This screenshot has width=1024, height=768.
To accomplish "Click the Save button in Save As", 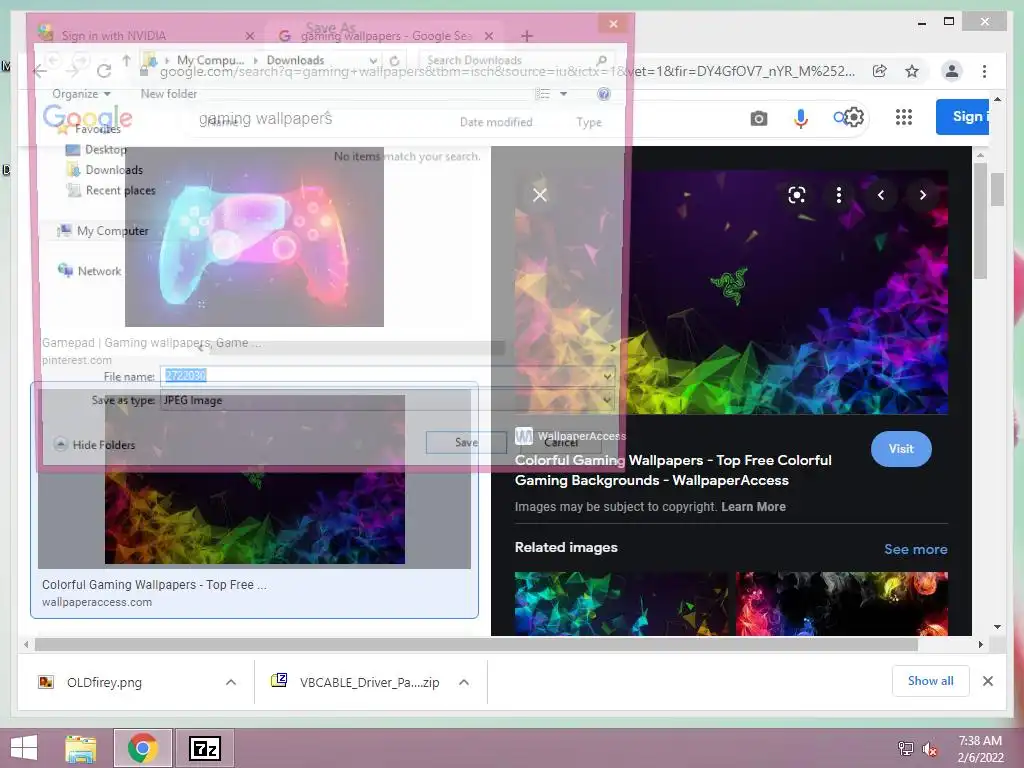I will tap(466, 442).
